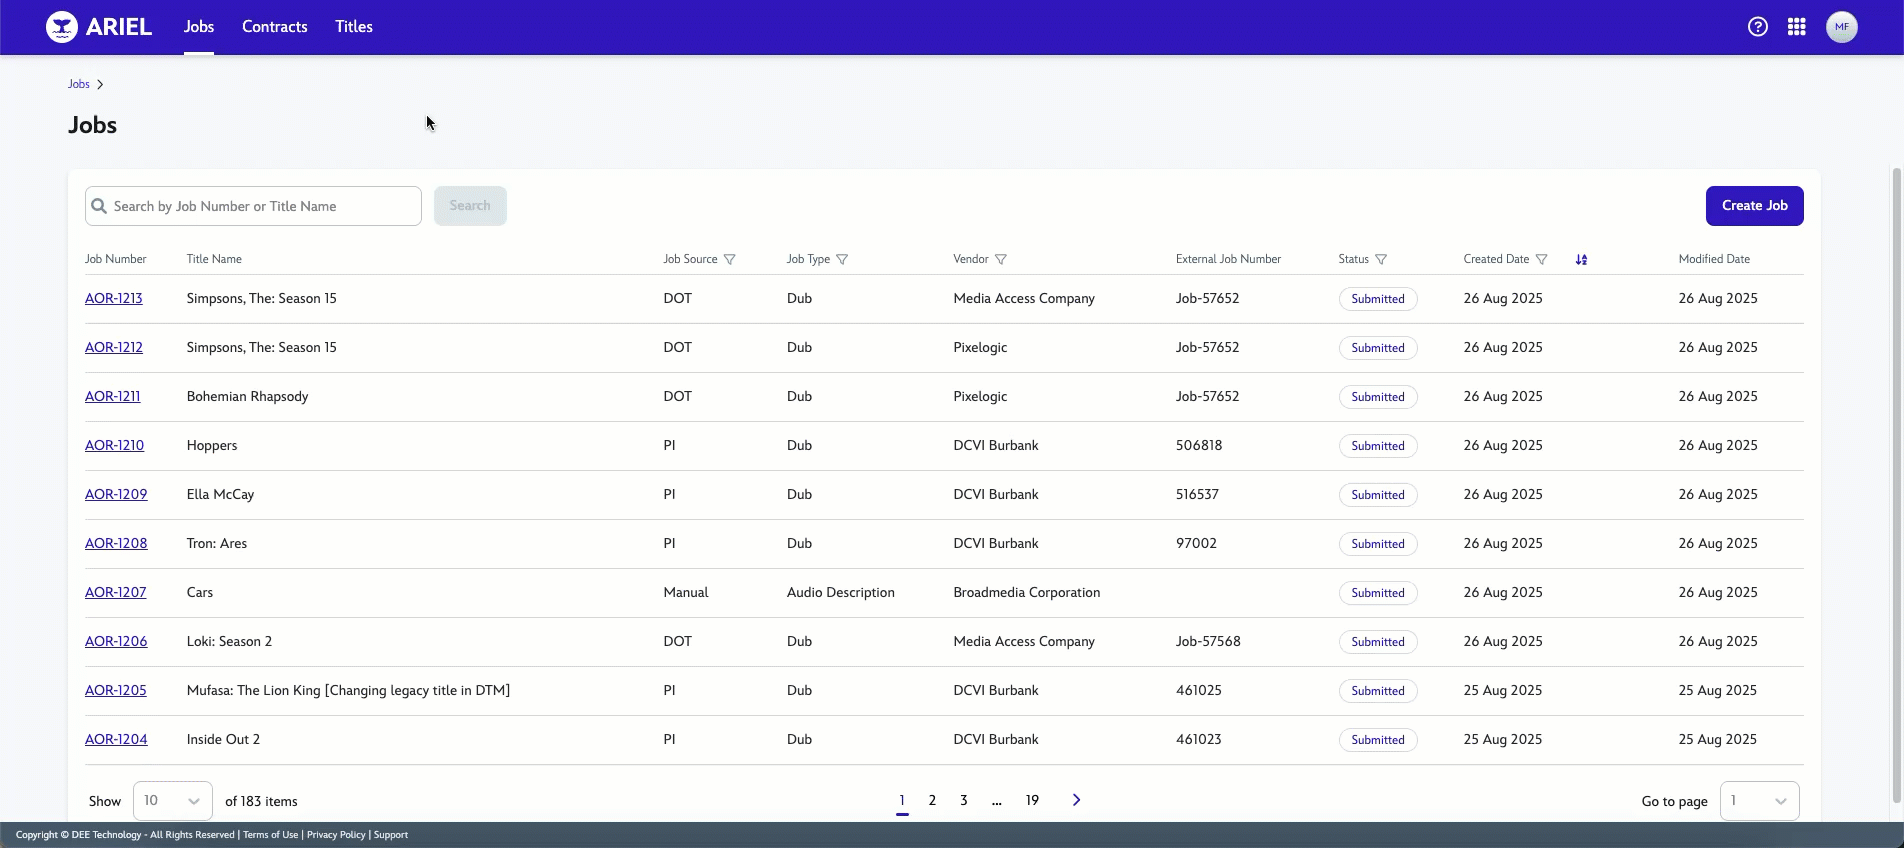
Task: Click the Broadmedia Corporation vendor cell
Action: pyautogui.click(x=1027, y=593)
